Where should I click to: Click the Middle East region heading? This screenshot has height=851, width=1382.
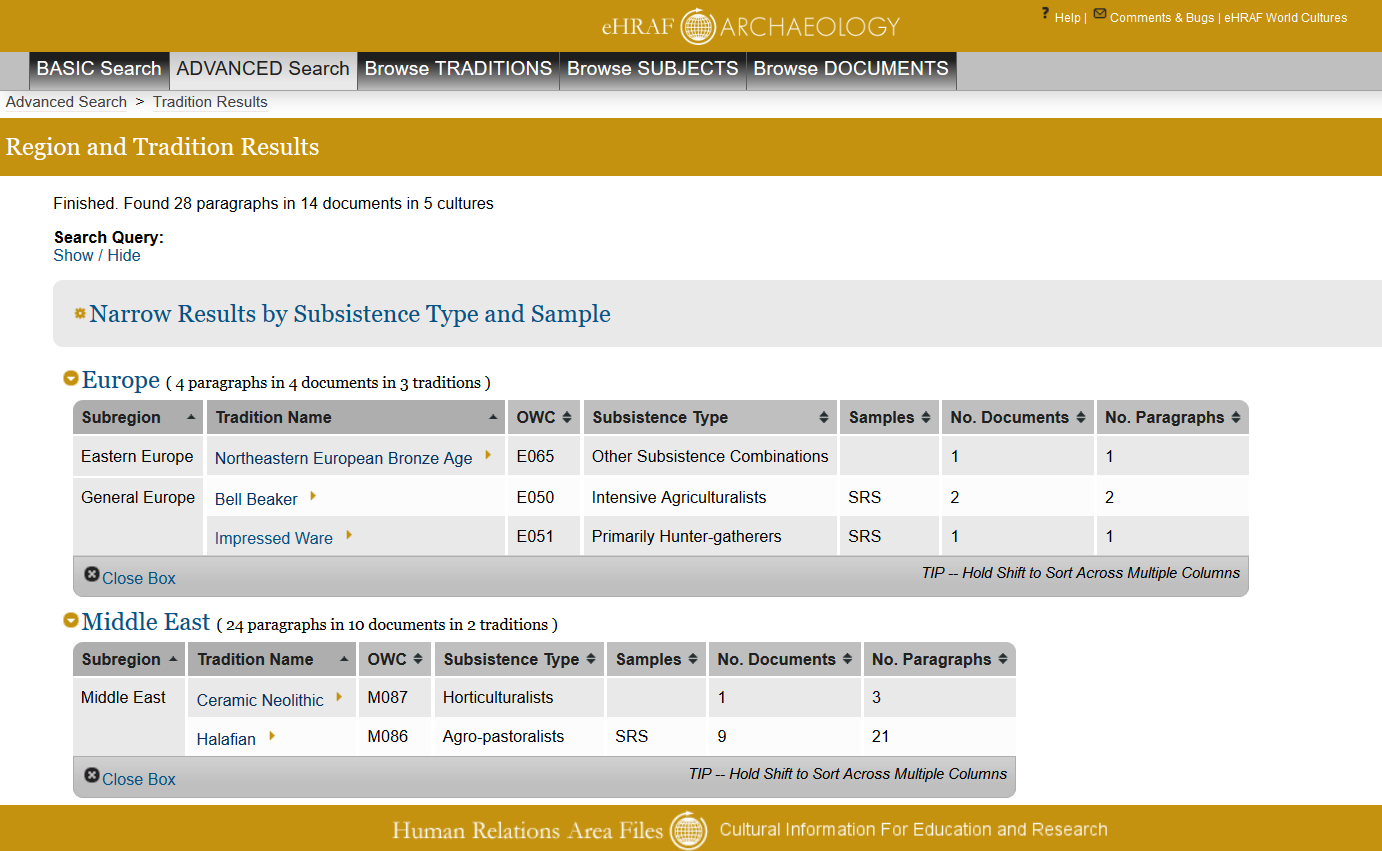146,622
